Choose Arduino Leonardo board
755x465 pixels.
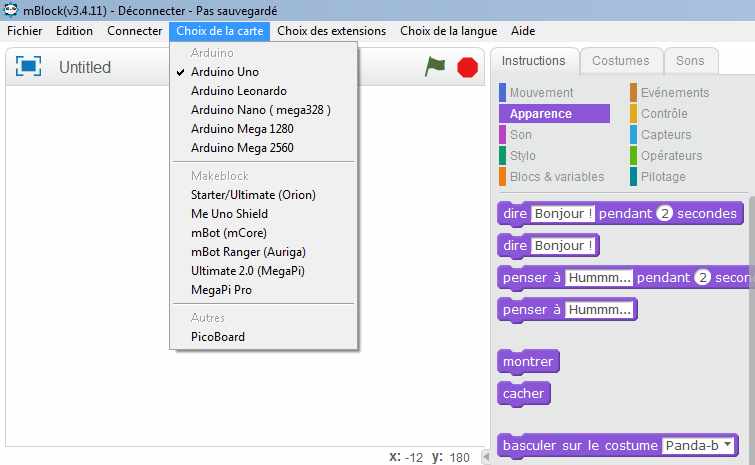coord(263,91)
